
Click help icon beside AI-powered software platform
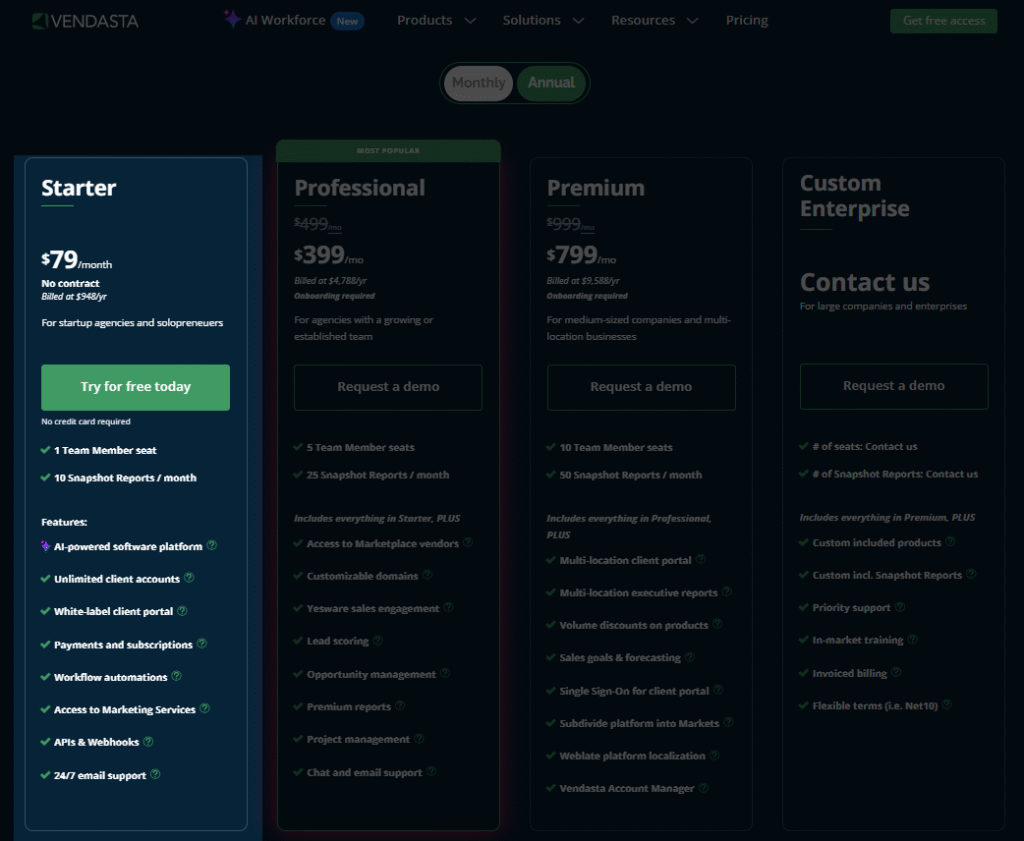click(212, 546)
